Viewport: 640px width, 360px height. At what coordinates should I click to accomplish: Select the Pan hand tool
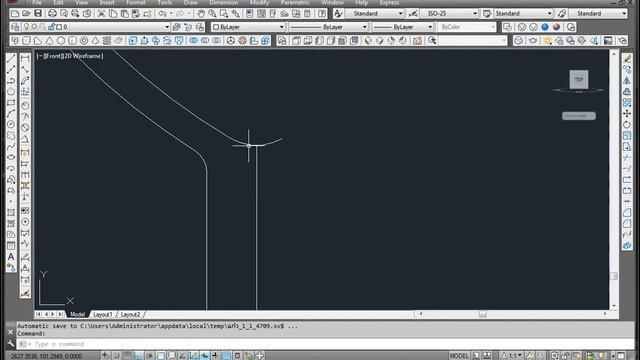click(x=200, y=13)
